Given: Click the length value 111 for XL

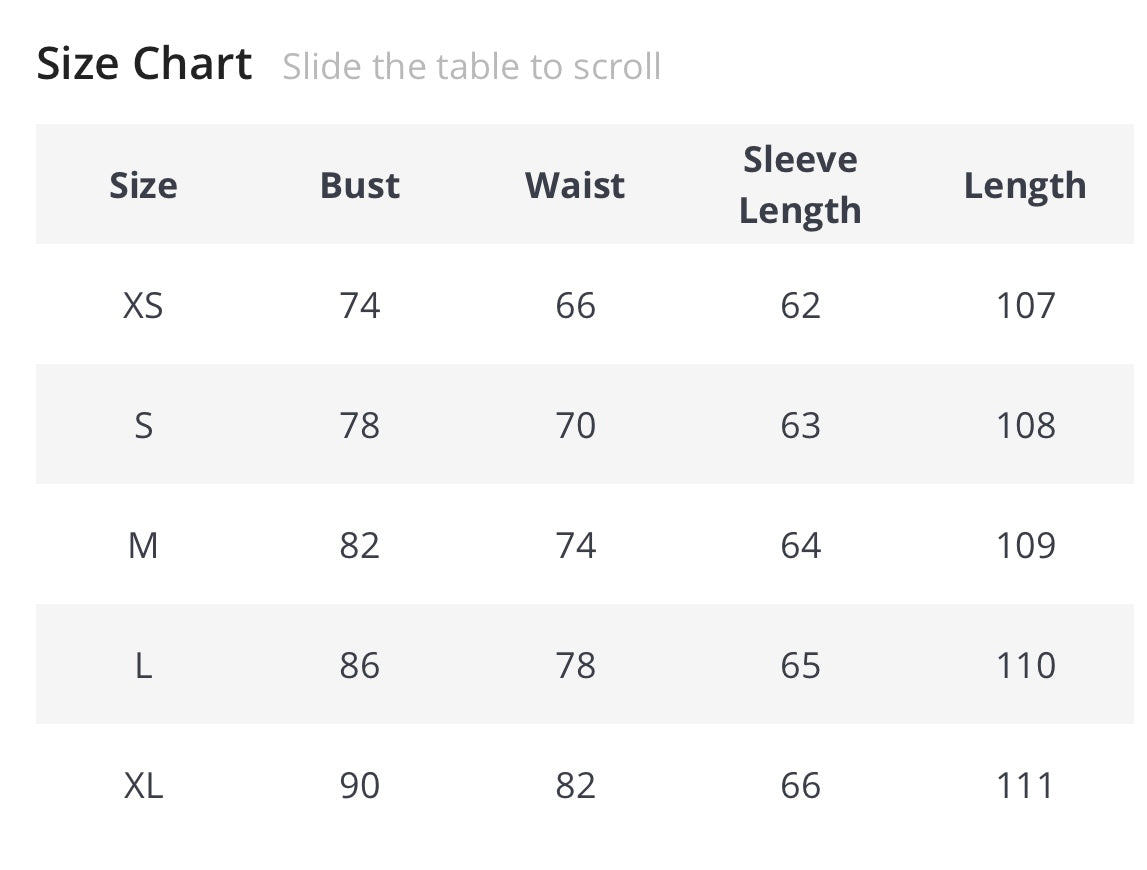Looking at the screenshot, I should coord(1025,785).
